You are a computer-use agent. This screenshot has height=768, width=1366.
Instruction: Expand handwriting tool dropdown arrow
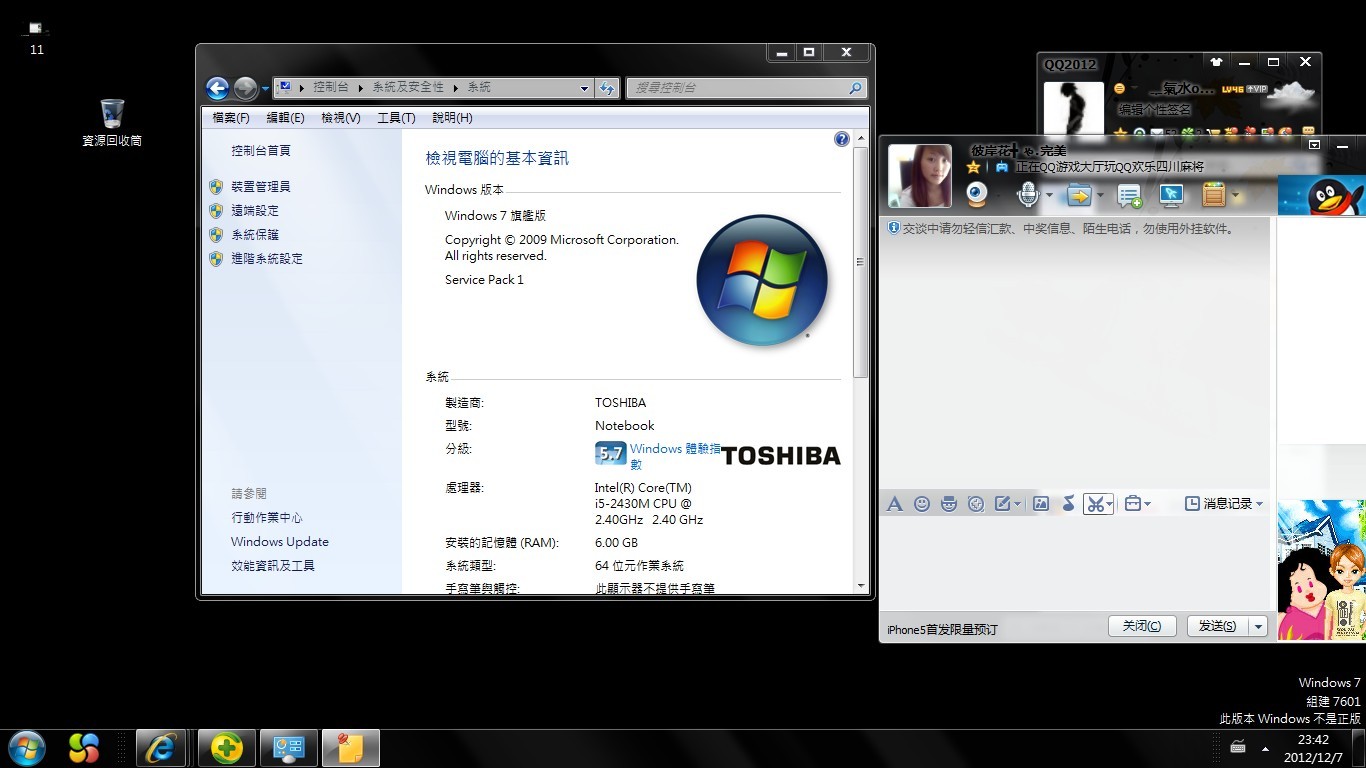point(1018,504)
